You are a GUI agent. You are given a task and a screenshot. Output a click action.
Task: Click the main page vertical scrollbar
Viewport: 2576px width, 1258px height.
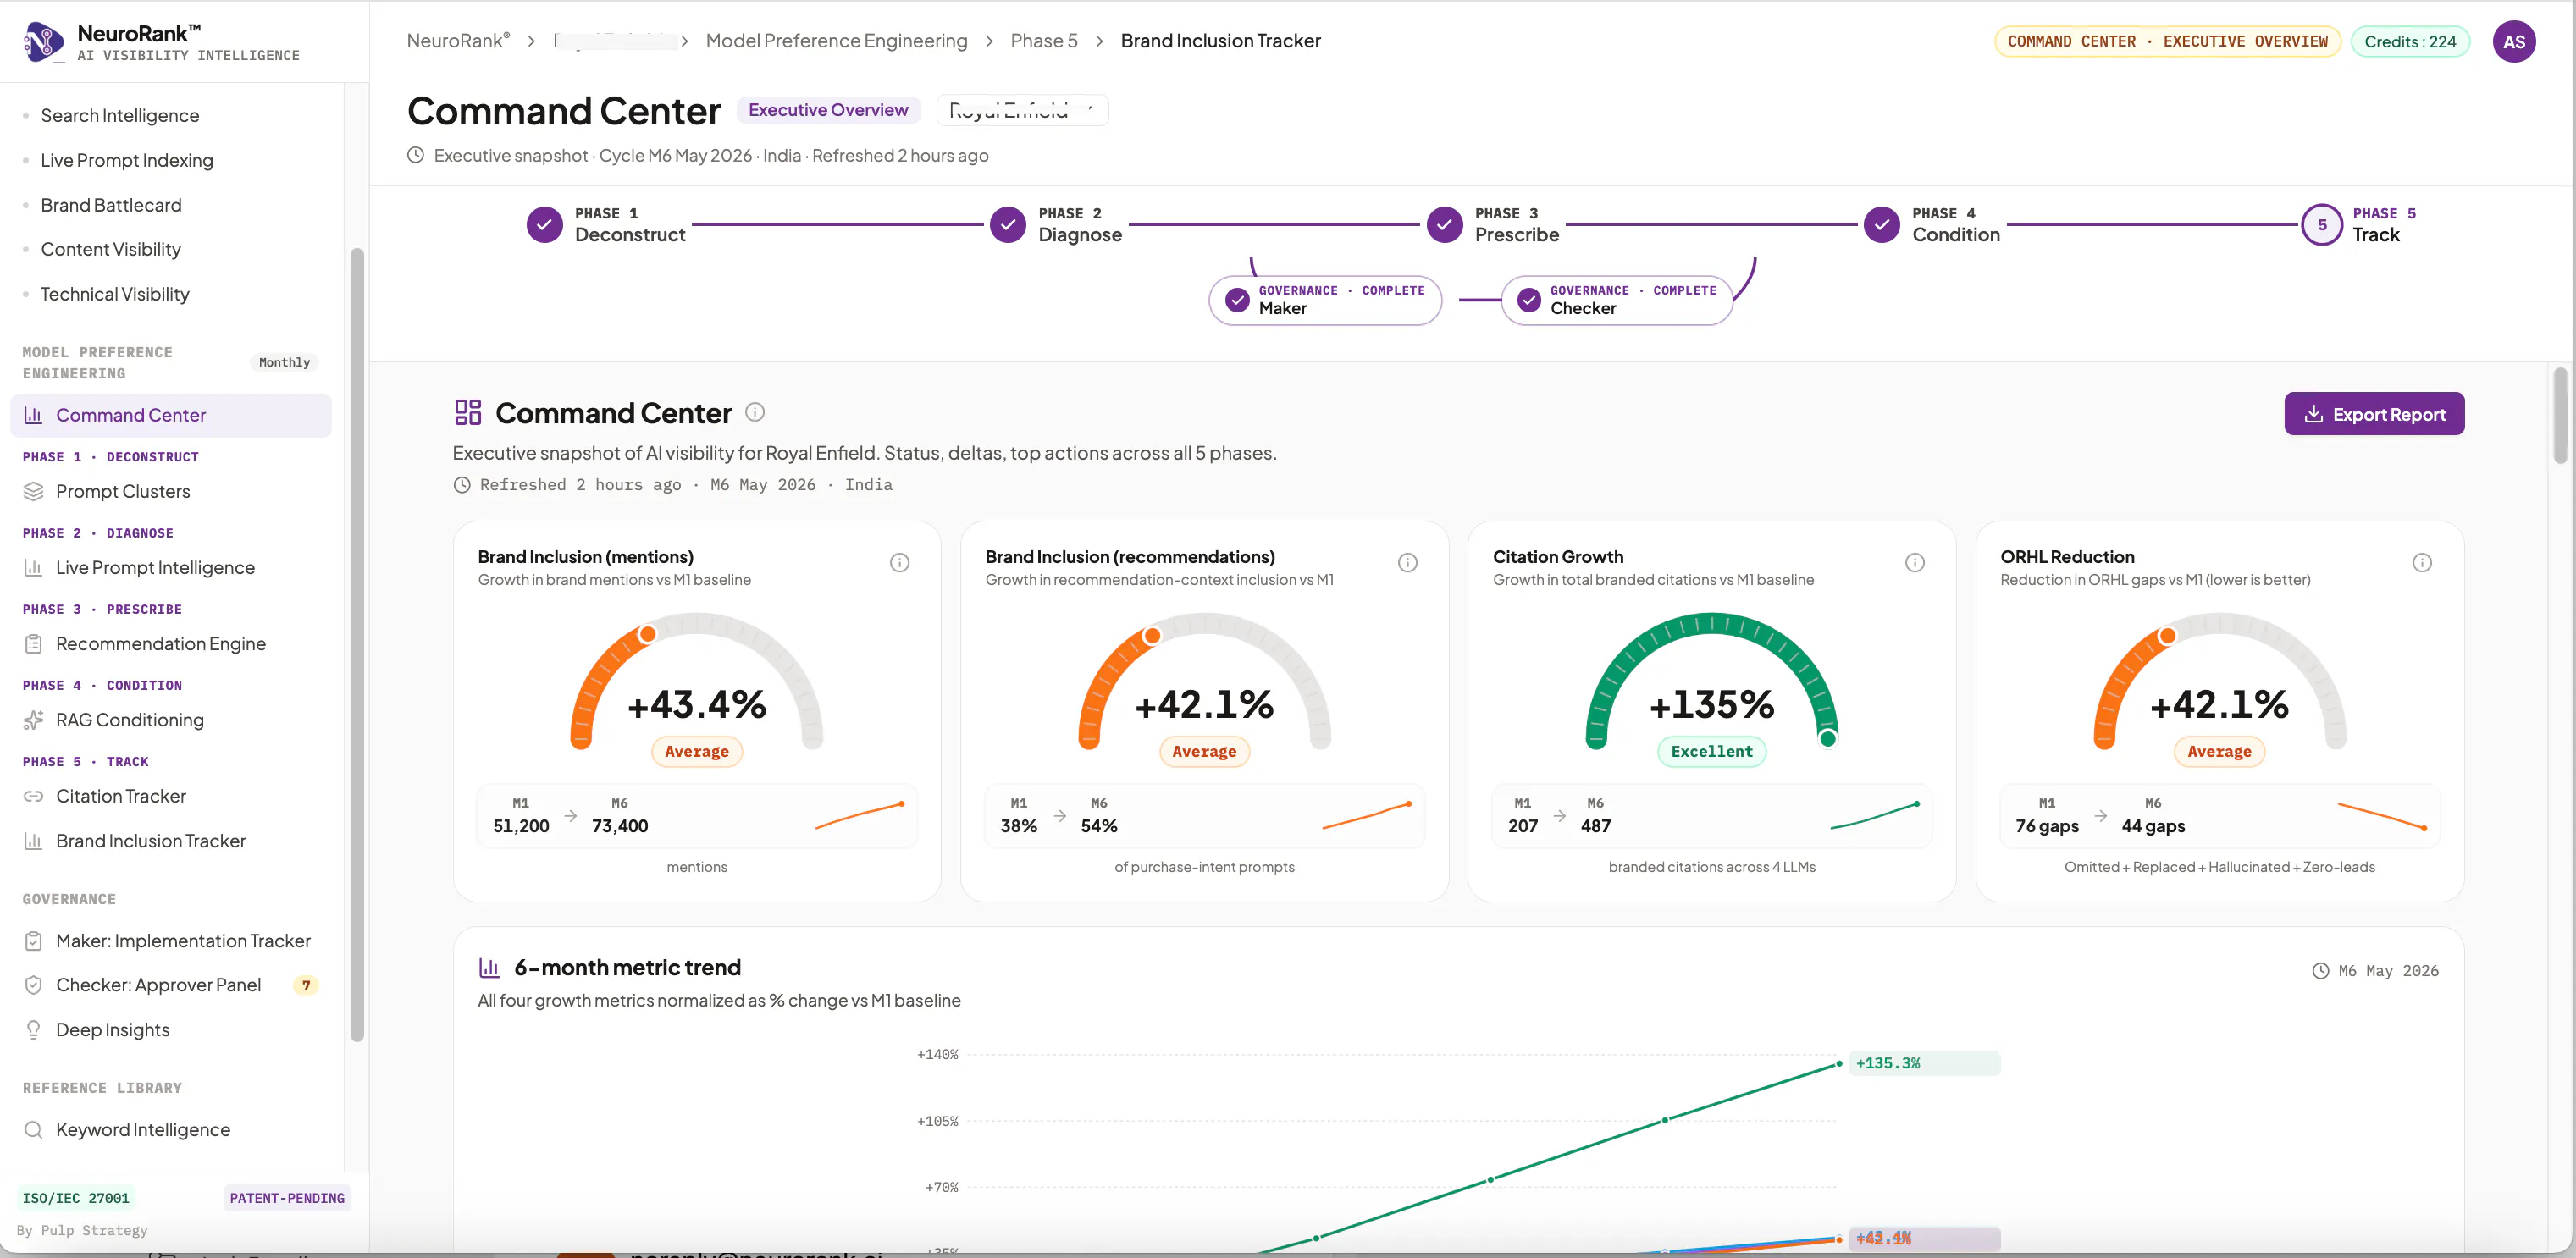pyautogui.click(x=2560, y=415)
